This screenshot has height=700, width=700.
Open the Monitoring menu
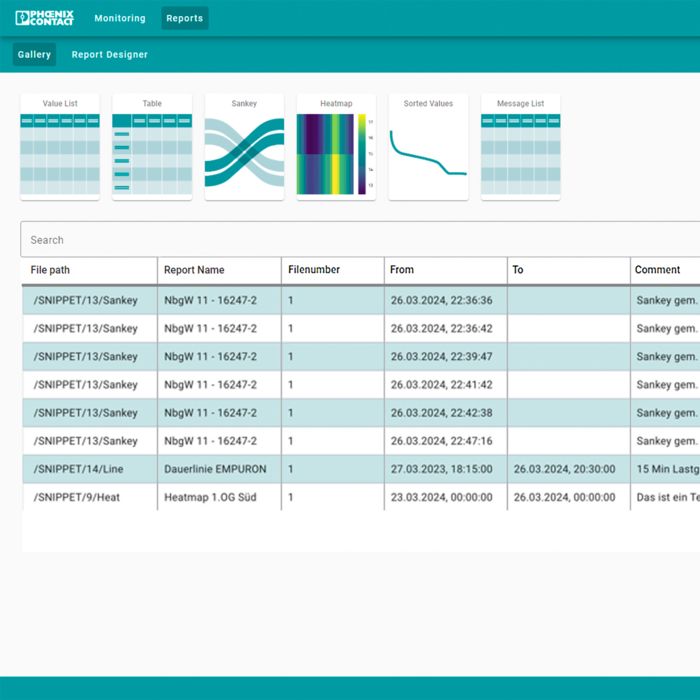(120, 18)
